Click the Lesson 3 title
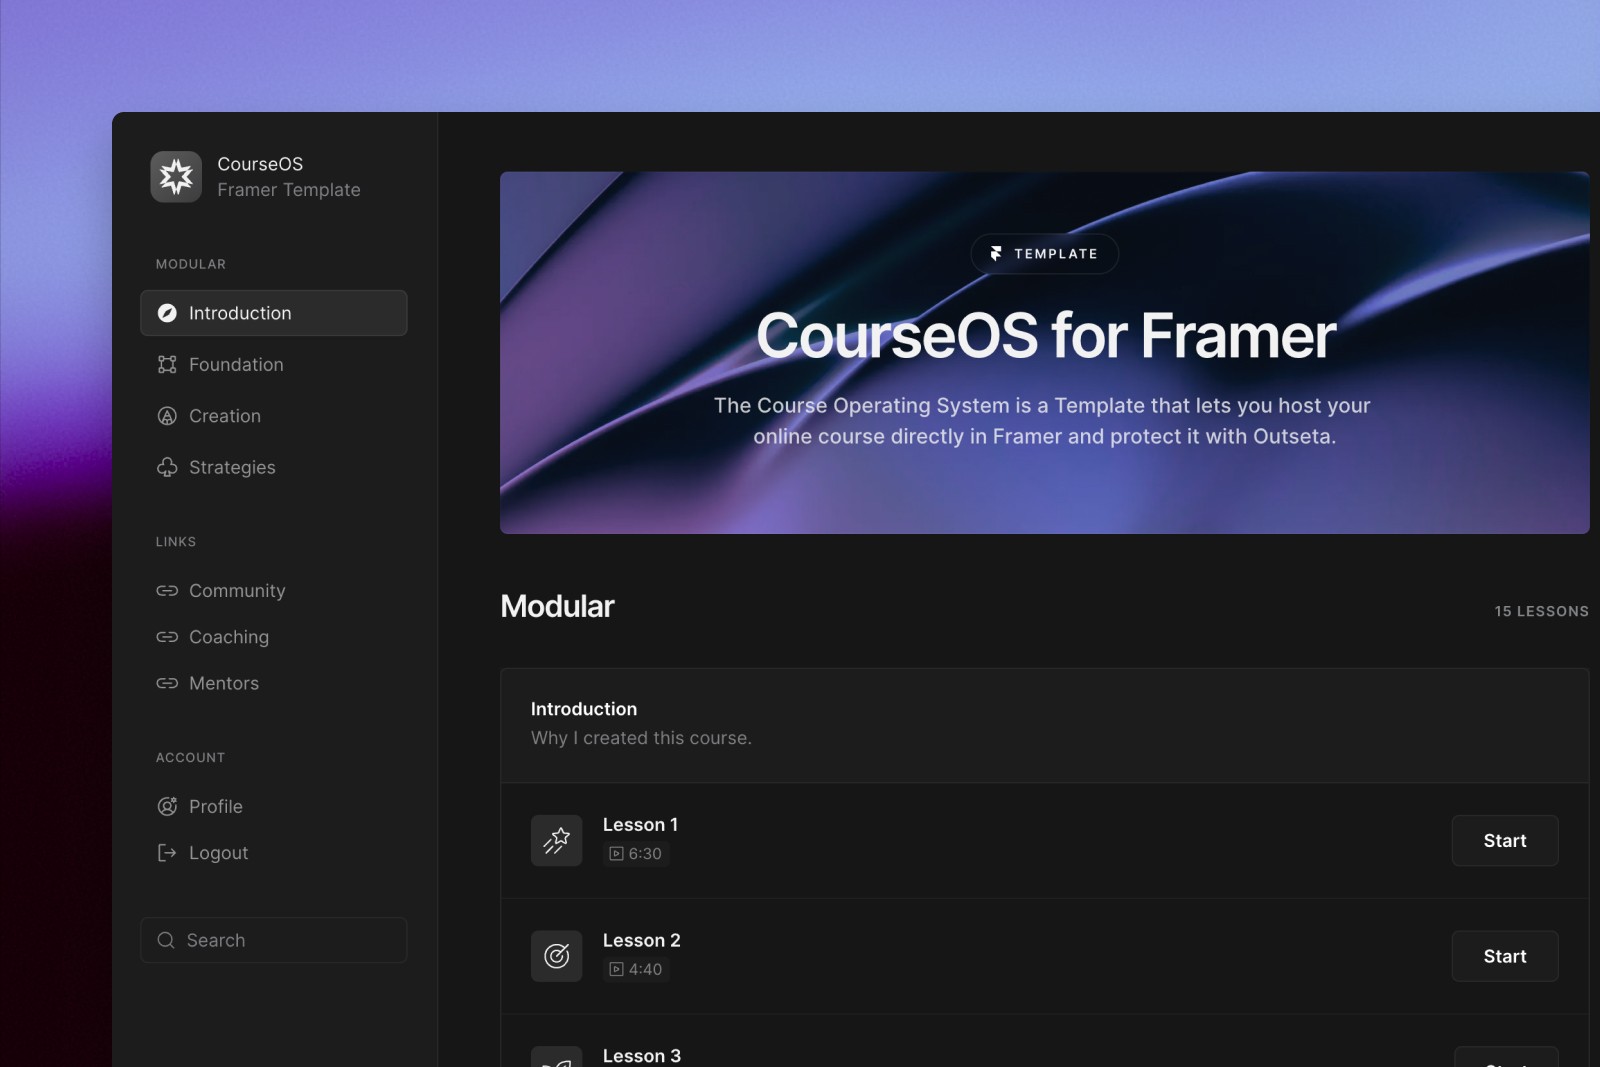Image resolution: width=1600 pixels, height=1067 pixels. click(x=642, y=1056)
